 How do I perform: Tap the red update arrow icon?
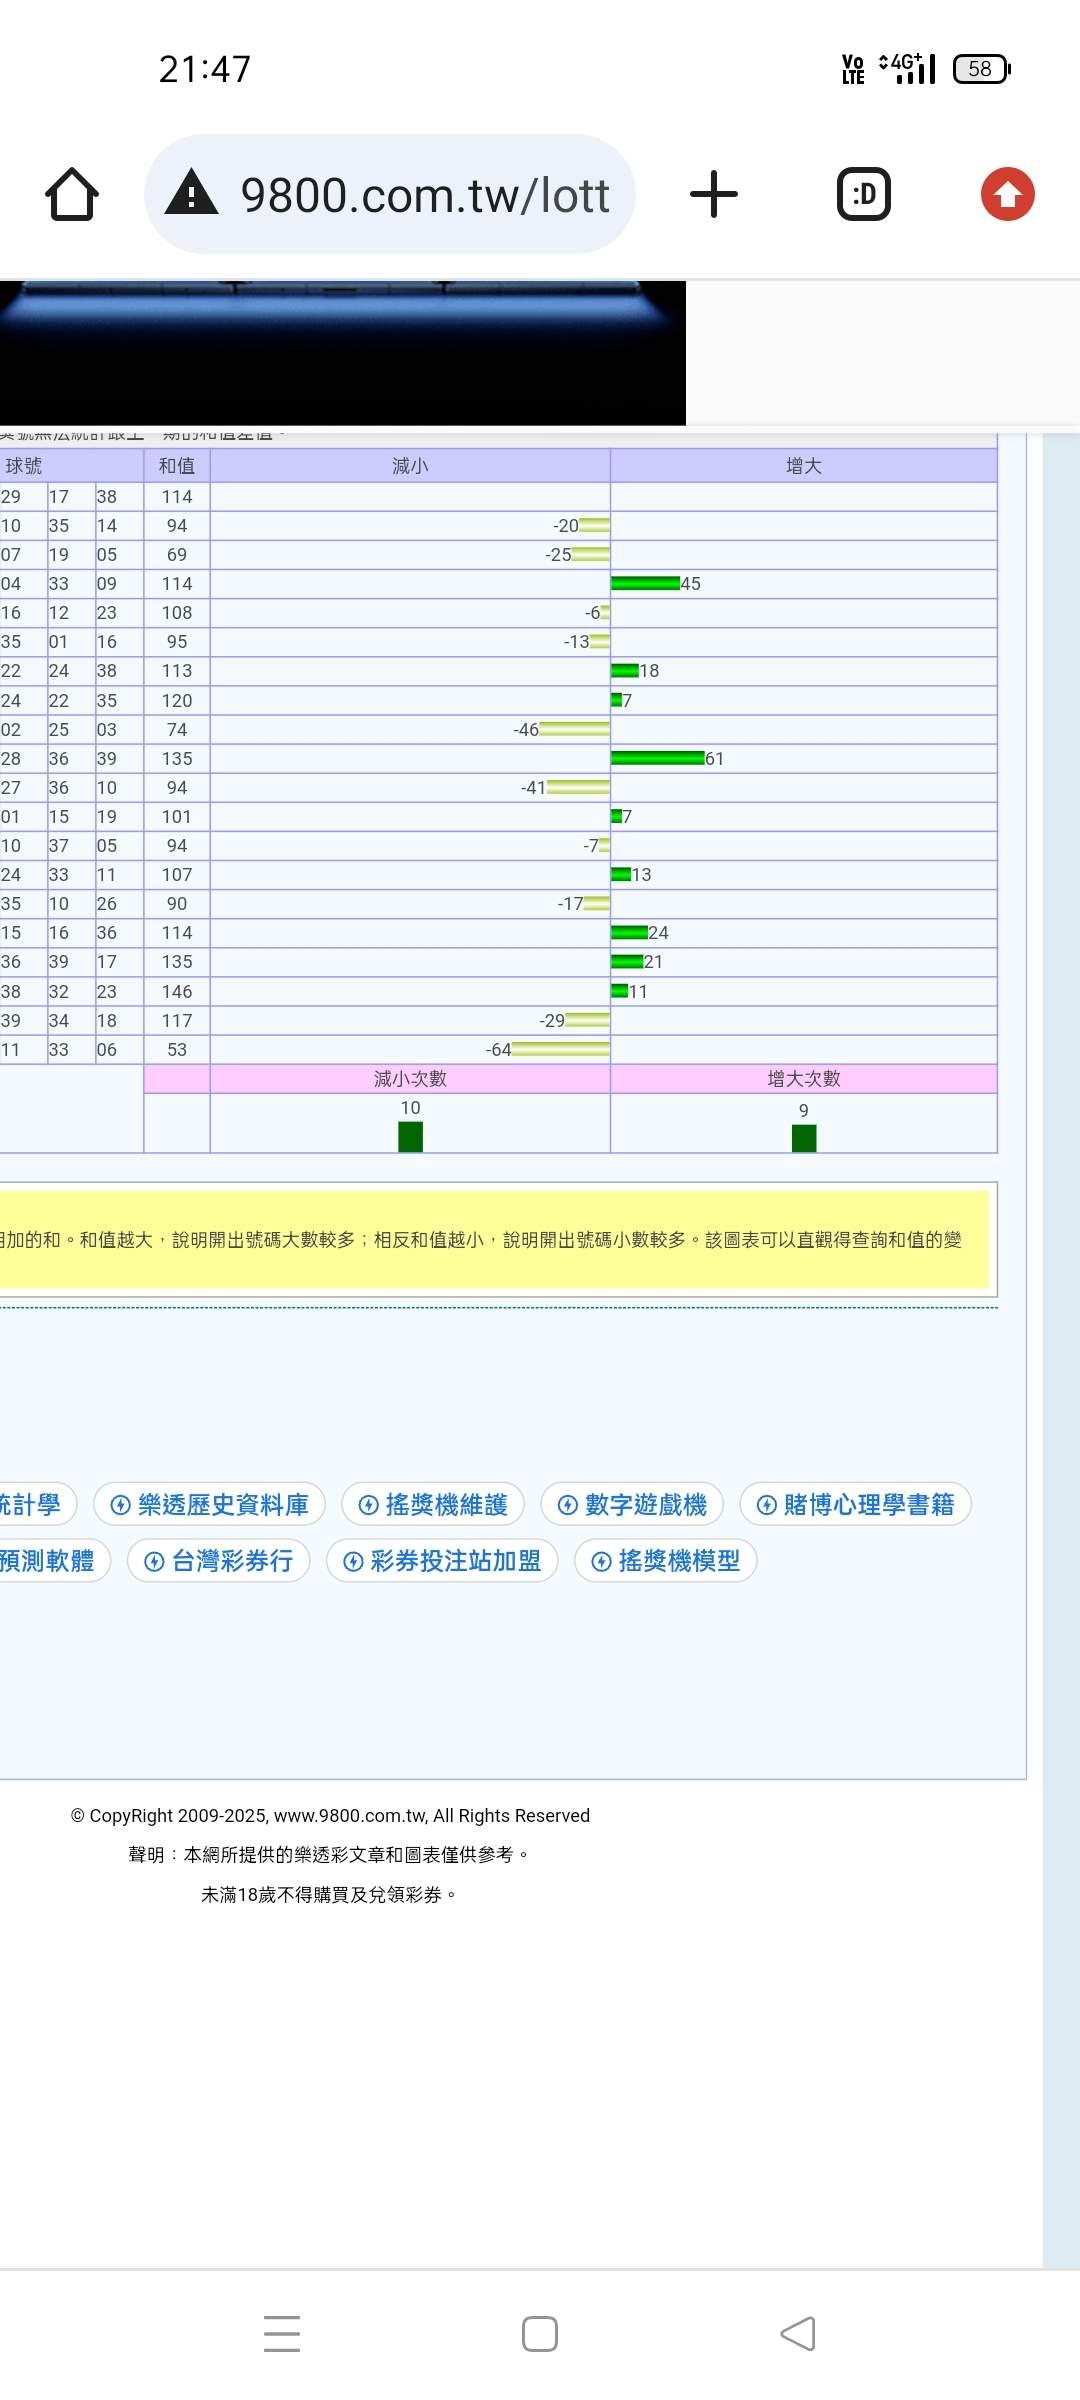tap(1007, 194)
